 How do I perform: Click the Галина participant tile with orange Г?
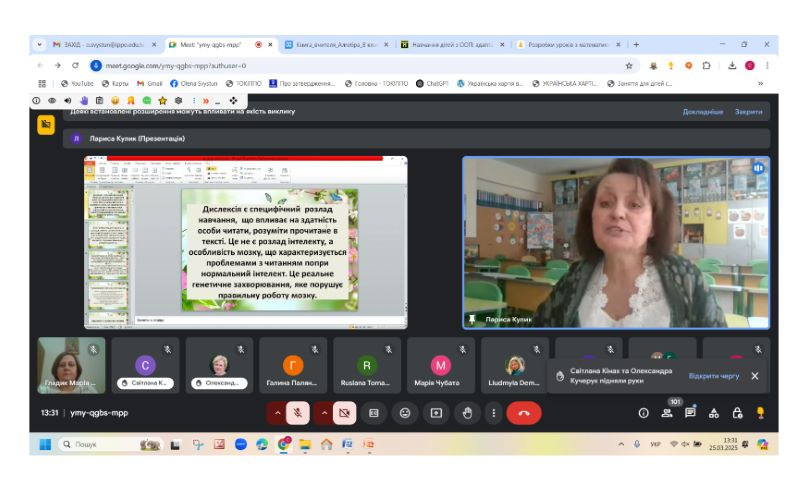point(293,365)
